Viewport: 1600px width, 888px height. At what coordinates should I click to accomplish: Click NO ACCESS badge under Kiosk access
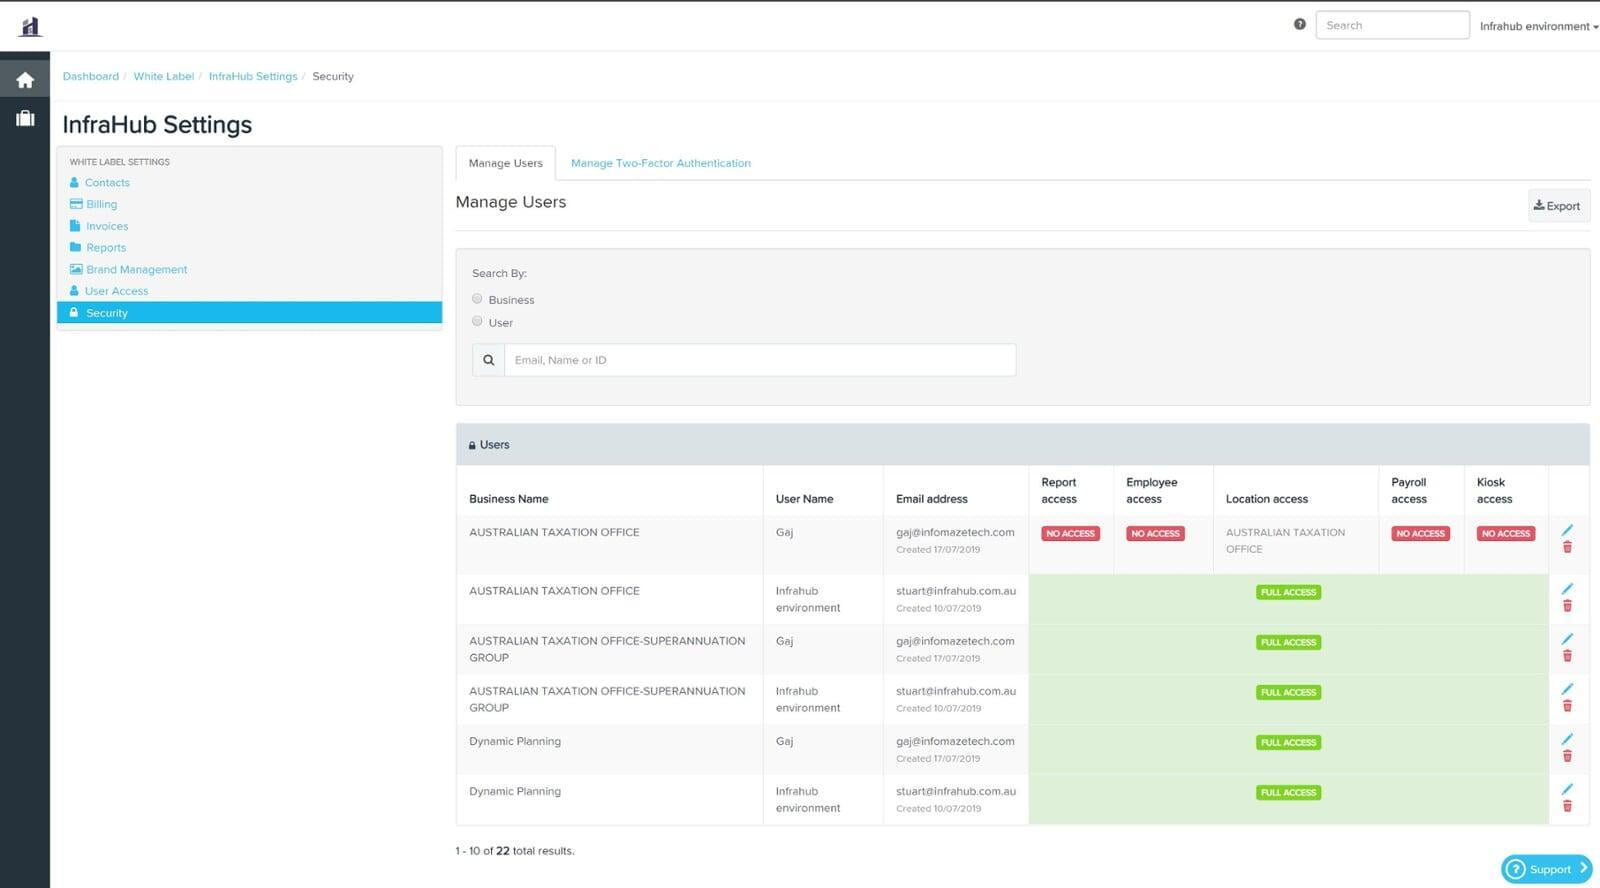(x=1506, y=533)
